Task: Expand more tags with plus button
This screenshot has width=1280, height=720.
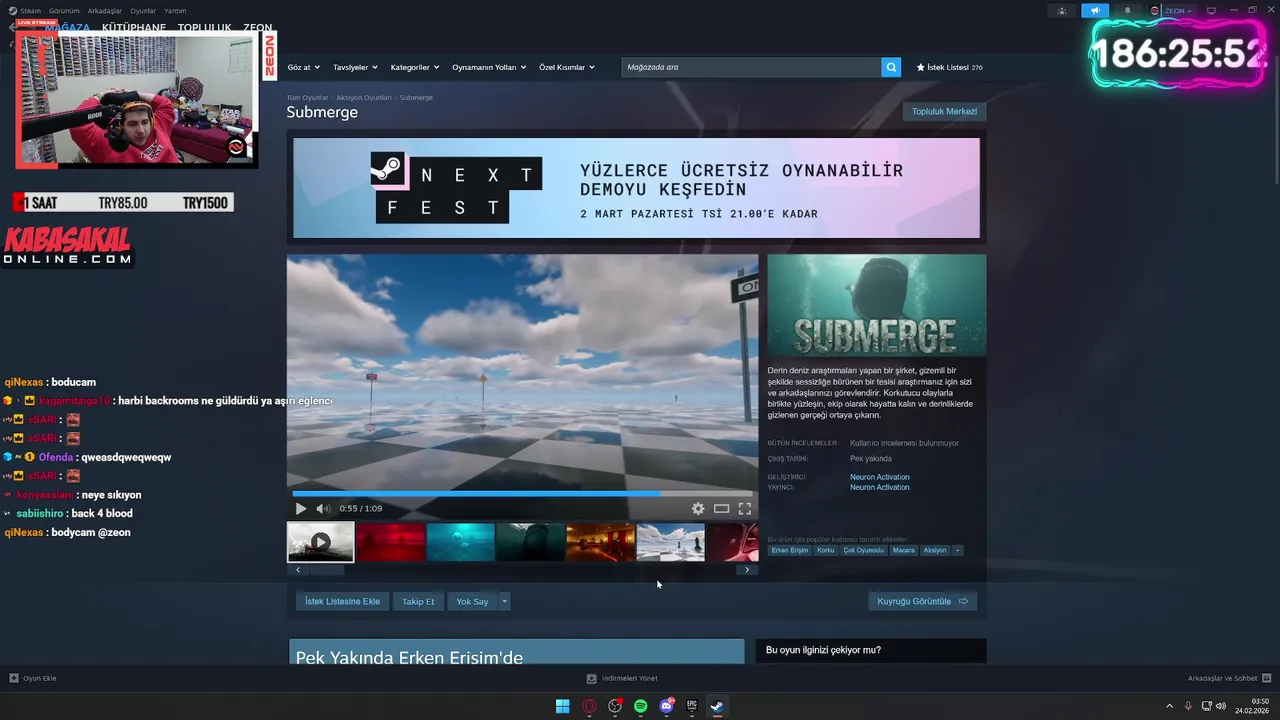Action: (x=957, y=550)
